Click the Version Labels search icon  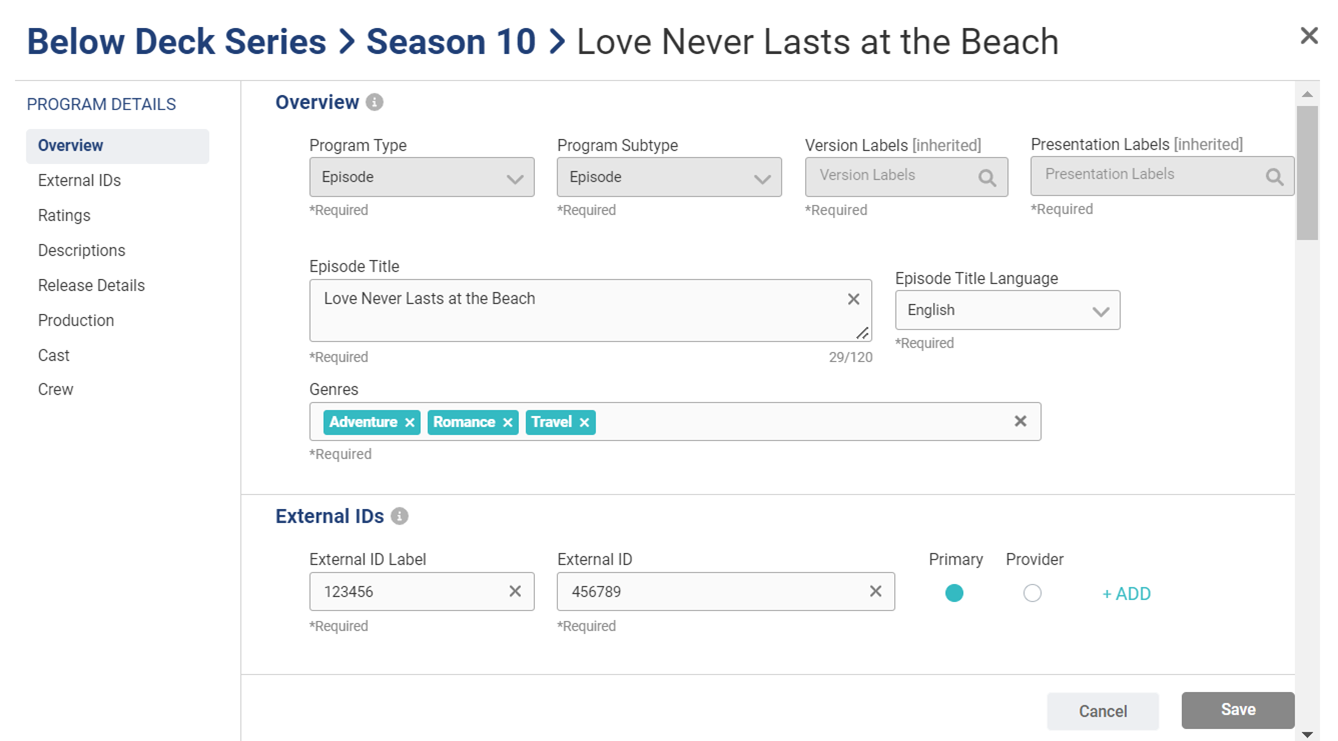[x=987, y=178]
